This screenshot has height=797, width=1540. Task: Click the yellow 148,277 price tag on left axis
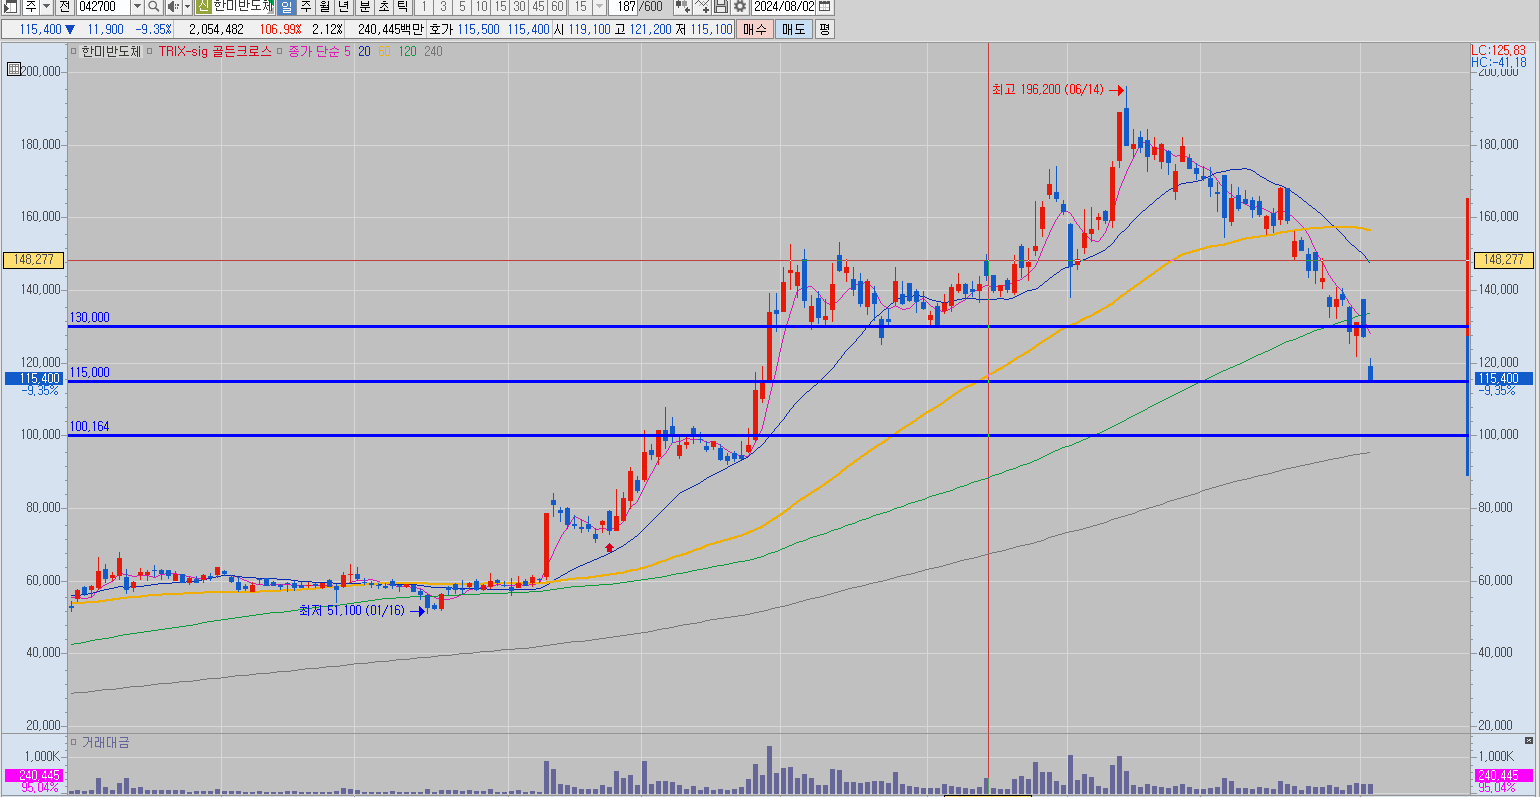point(34,260)
